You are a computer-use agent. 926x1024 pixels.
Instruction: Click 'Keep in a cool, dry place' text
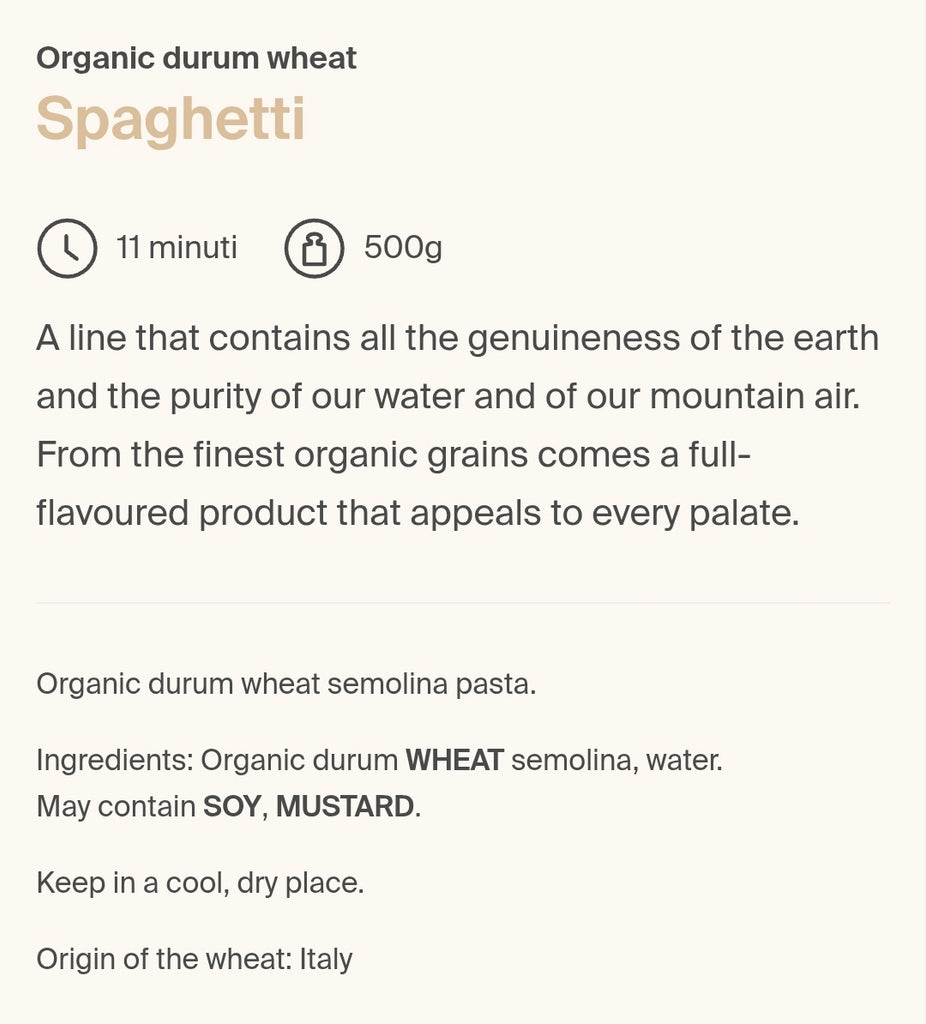[200, 883]
